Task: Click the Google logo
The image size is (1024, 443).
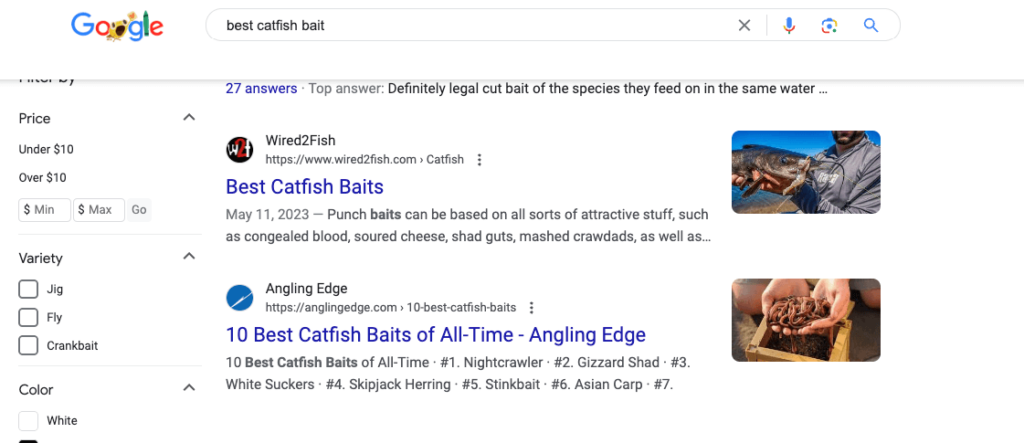Action: coord(116,26)
